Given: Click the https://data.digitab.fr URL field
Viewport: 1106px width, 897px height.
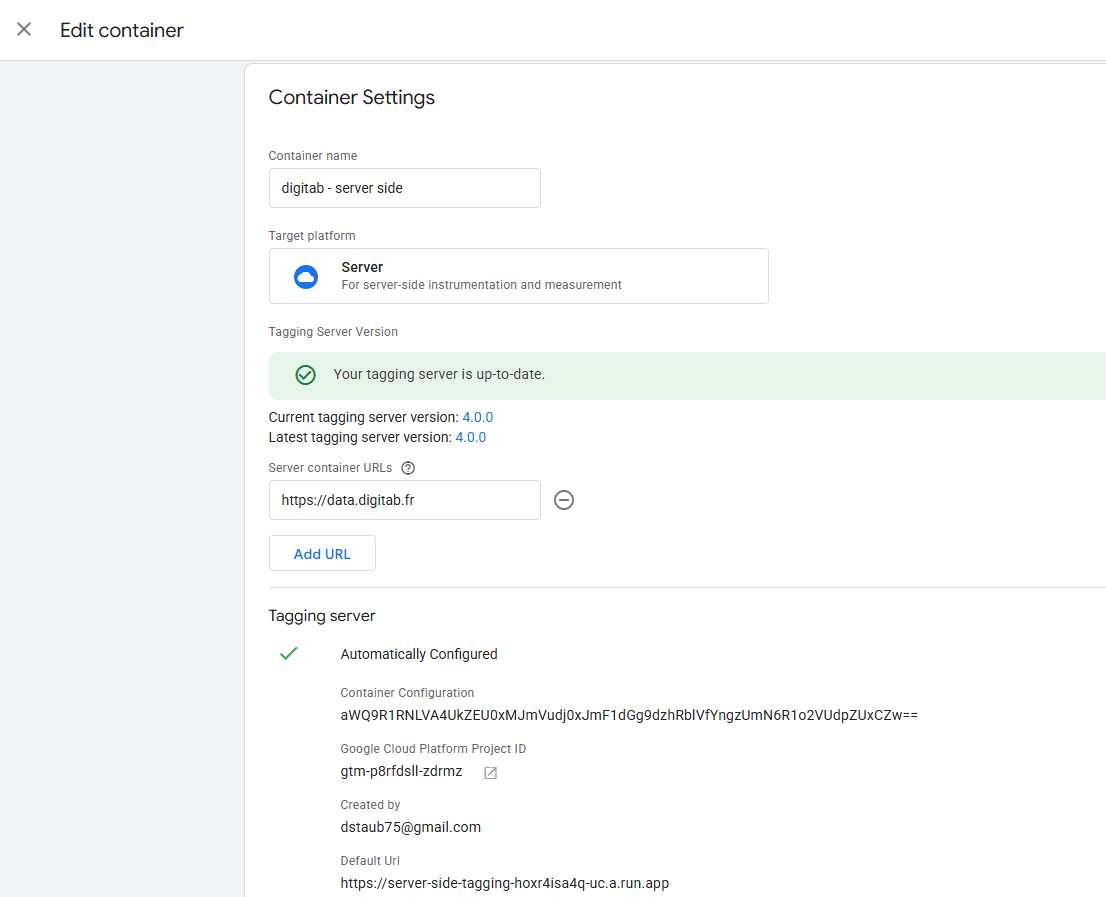Looking at the screenshot, I should [x=404, y=500].
